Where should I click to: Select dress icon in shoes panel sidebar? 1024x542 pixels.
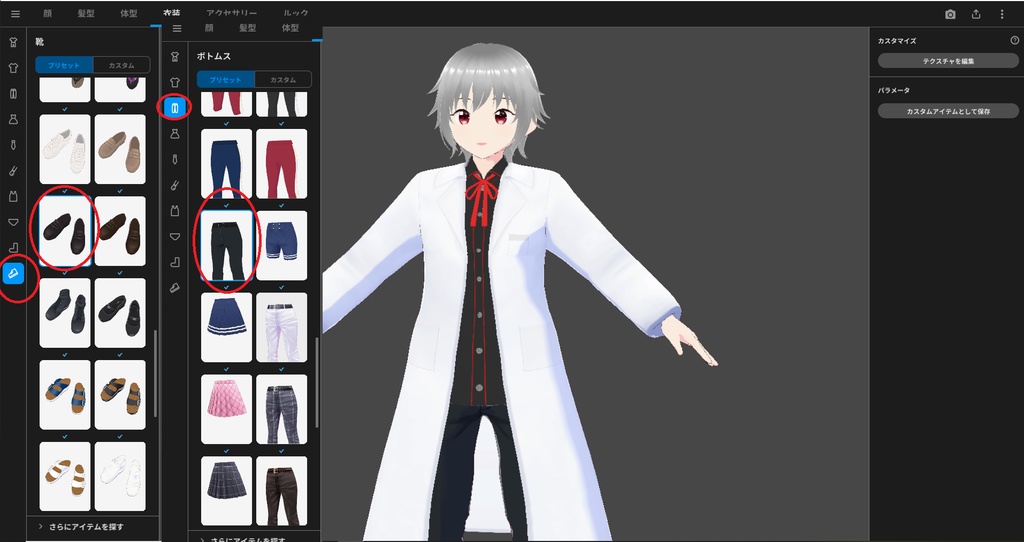13,120
